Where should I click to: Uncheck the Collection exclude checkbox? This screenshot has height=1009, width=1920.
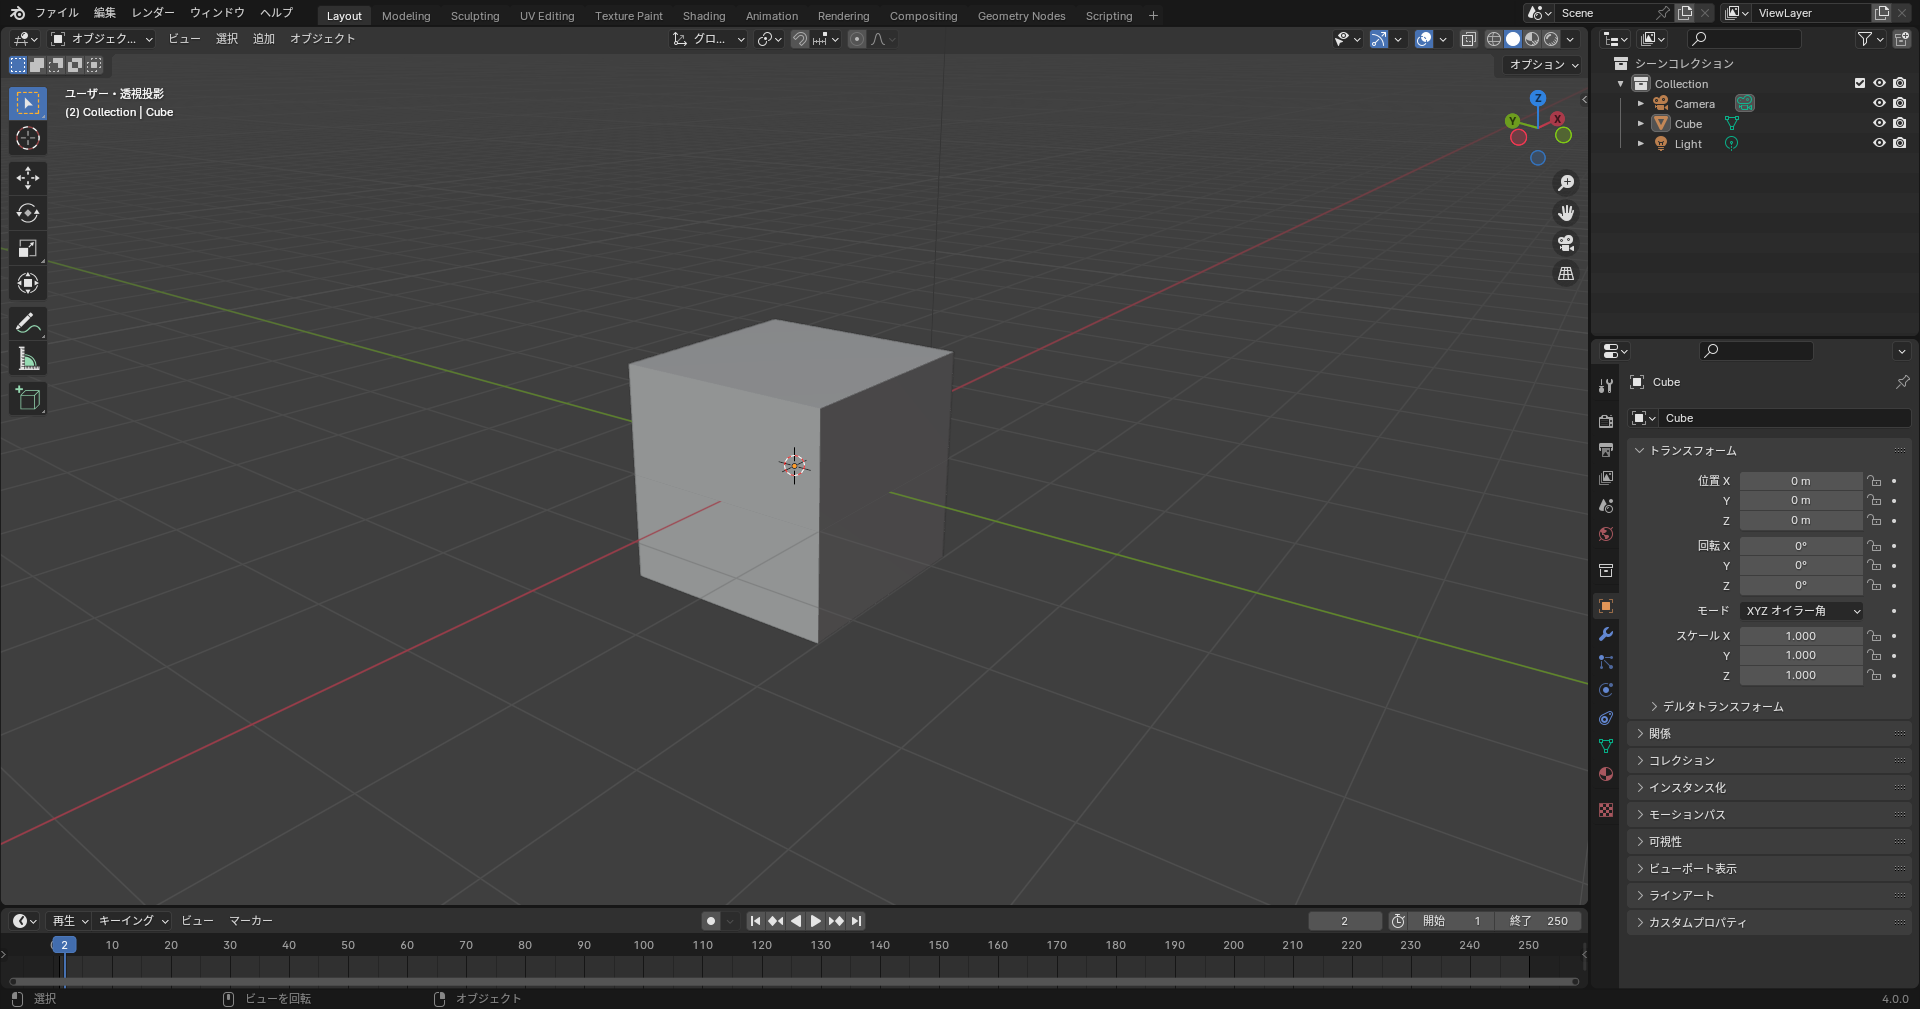pyautogui.click(x=1860, y=83)
